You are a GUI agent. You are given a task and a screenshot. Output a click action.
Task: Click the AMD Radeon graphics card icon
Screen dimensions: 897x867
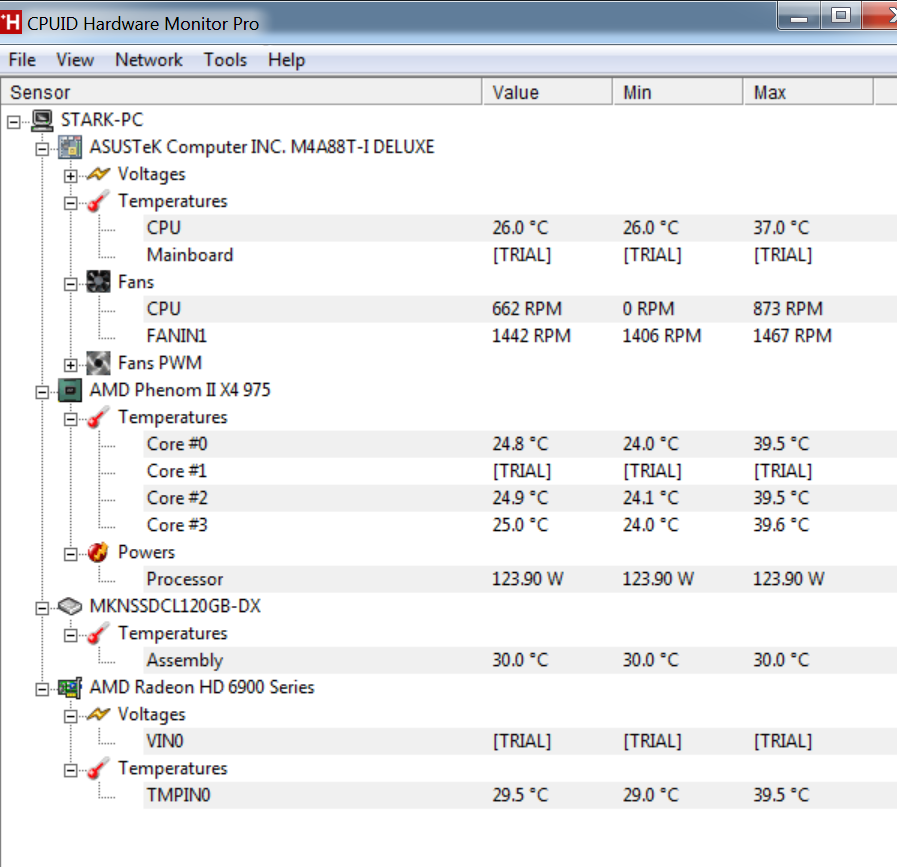[70, 688]
